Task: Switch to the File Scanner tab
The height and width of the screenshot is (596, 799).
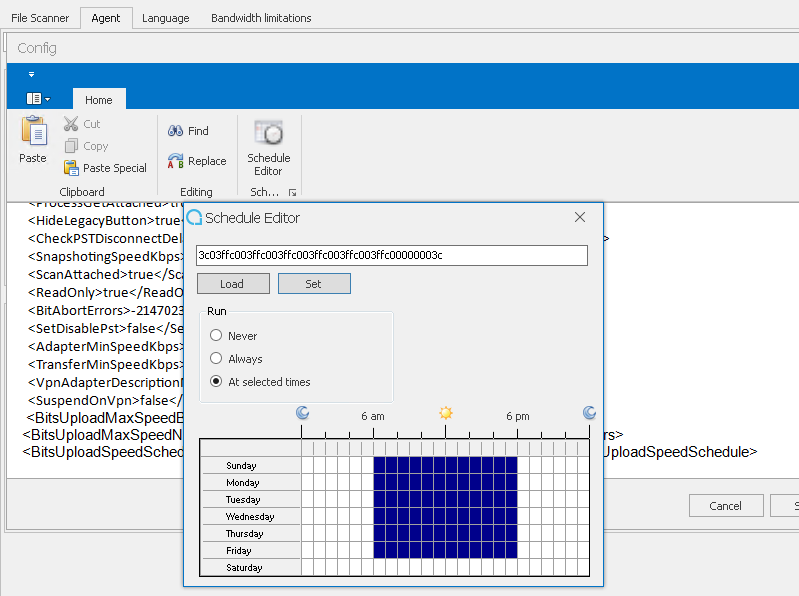Action: pos(40,18)
